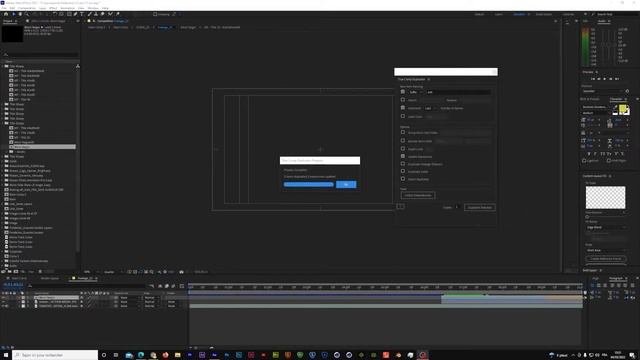Open the Suffix/Prefix dropdown
Screen dimensions: 640x360
point(416,92)
